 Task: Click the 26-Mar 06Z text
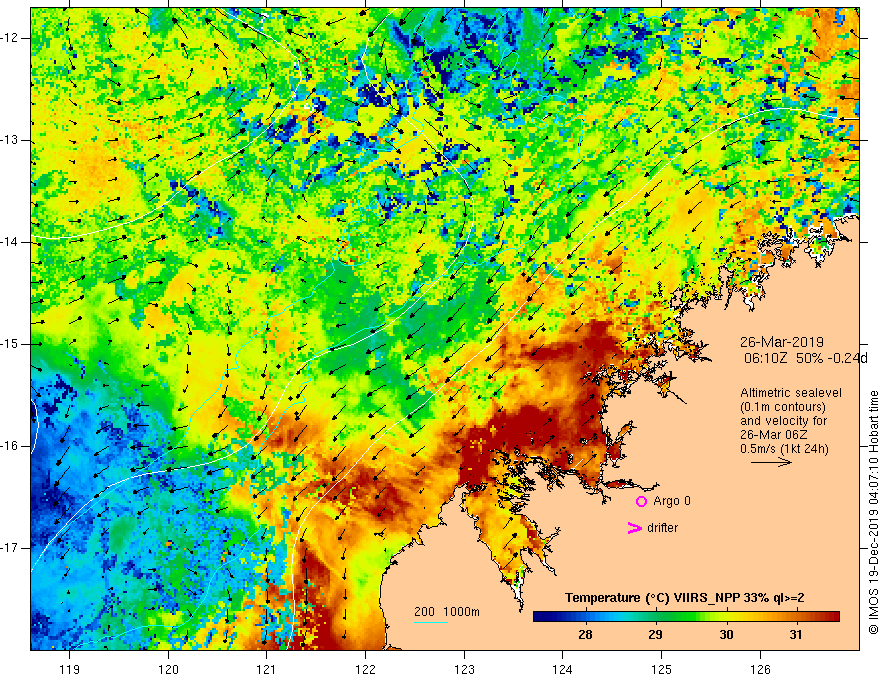point(774,435)
